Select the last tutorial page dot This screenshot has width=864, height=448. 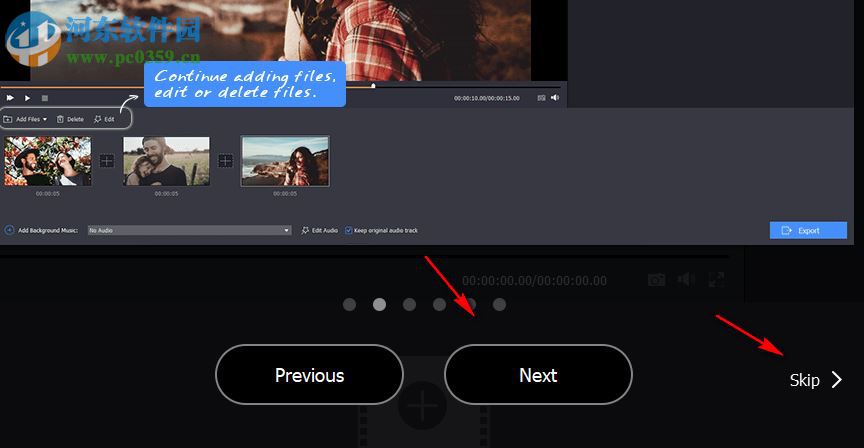tap(499, 304)
